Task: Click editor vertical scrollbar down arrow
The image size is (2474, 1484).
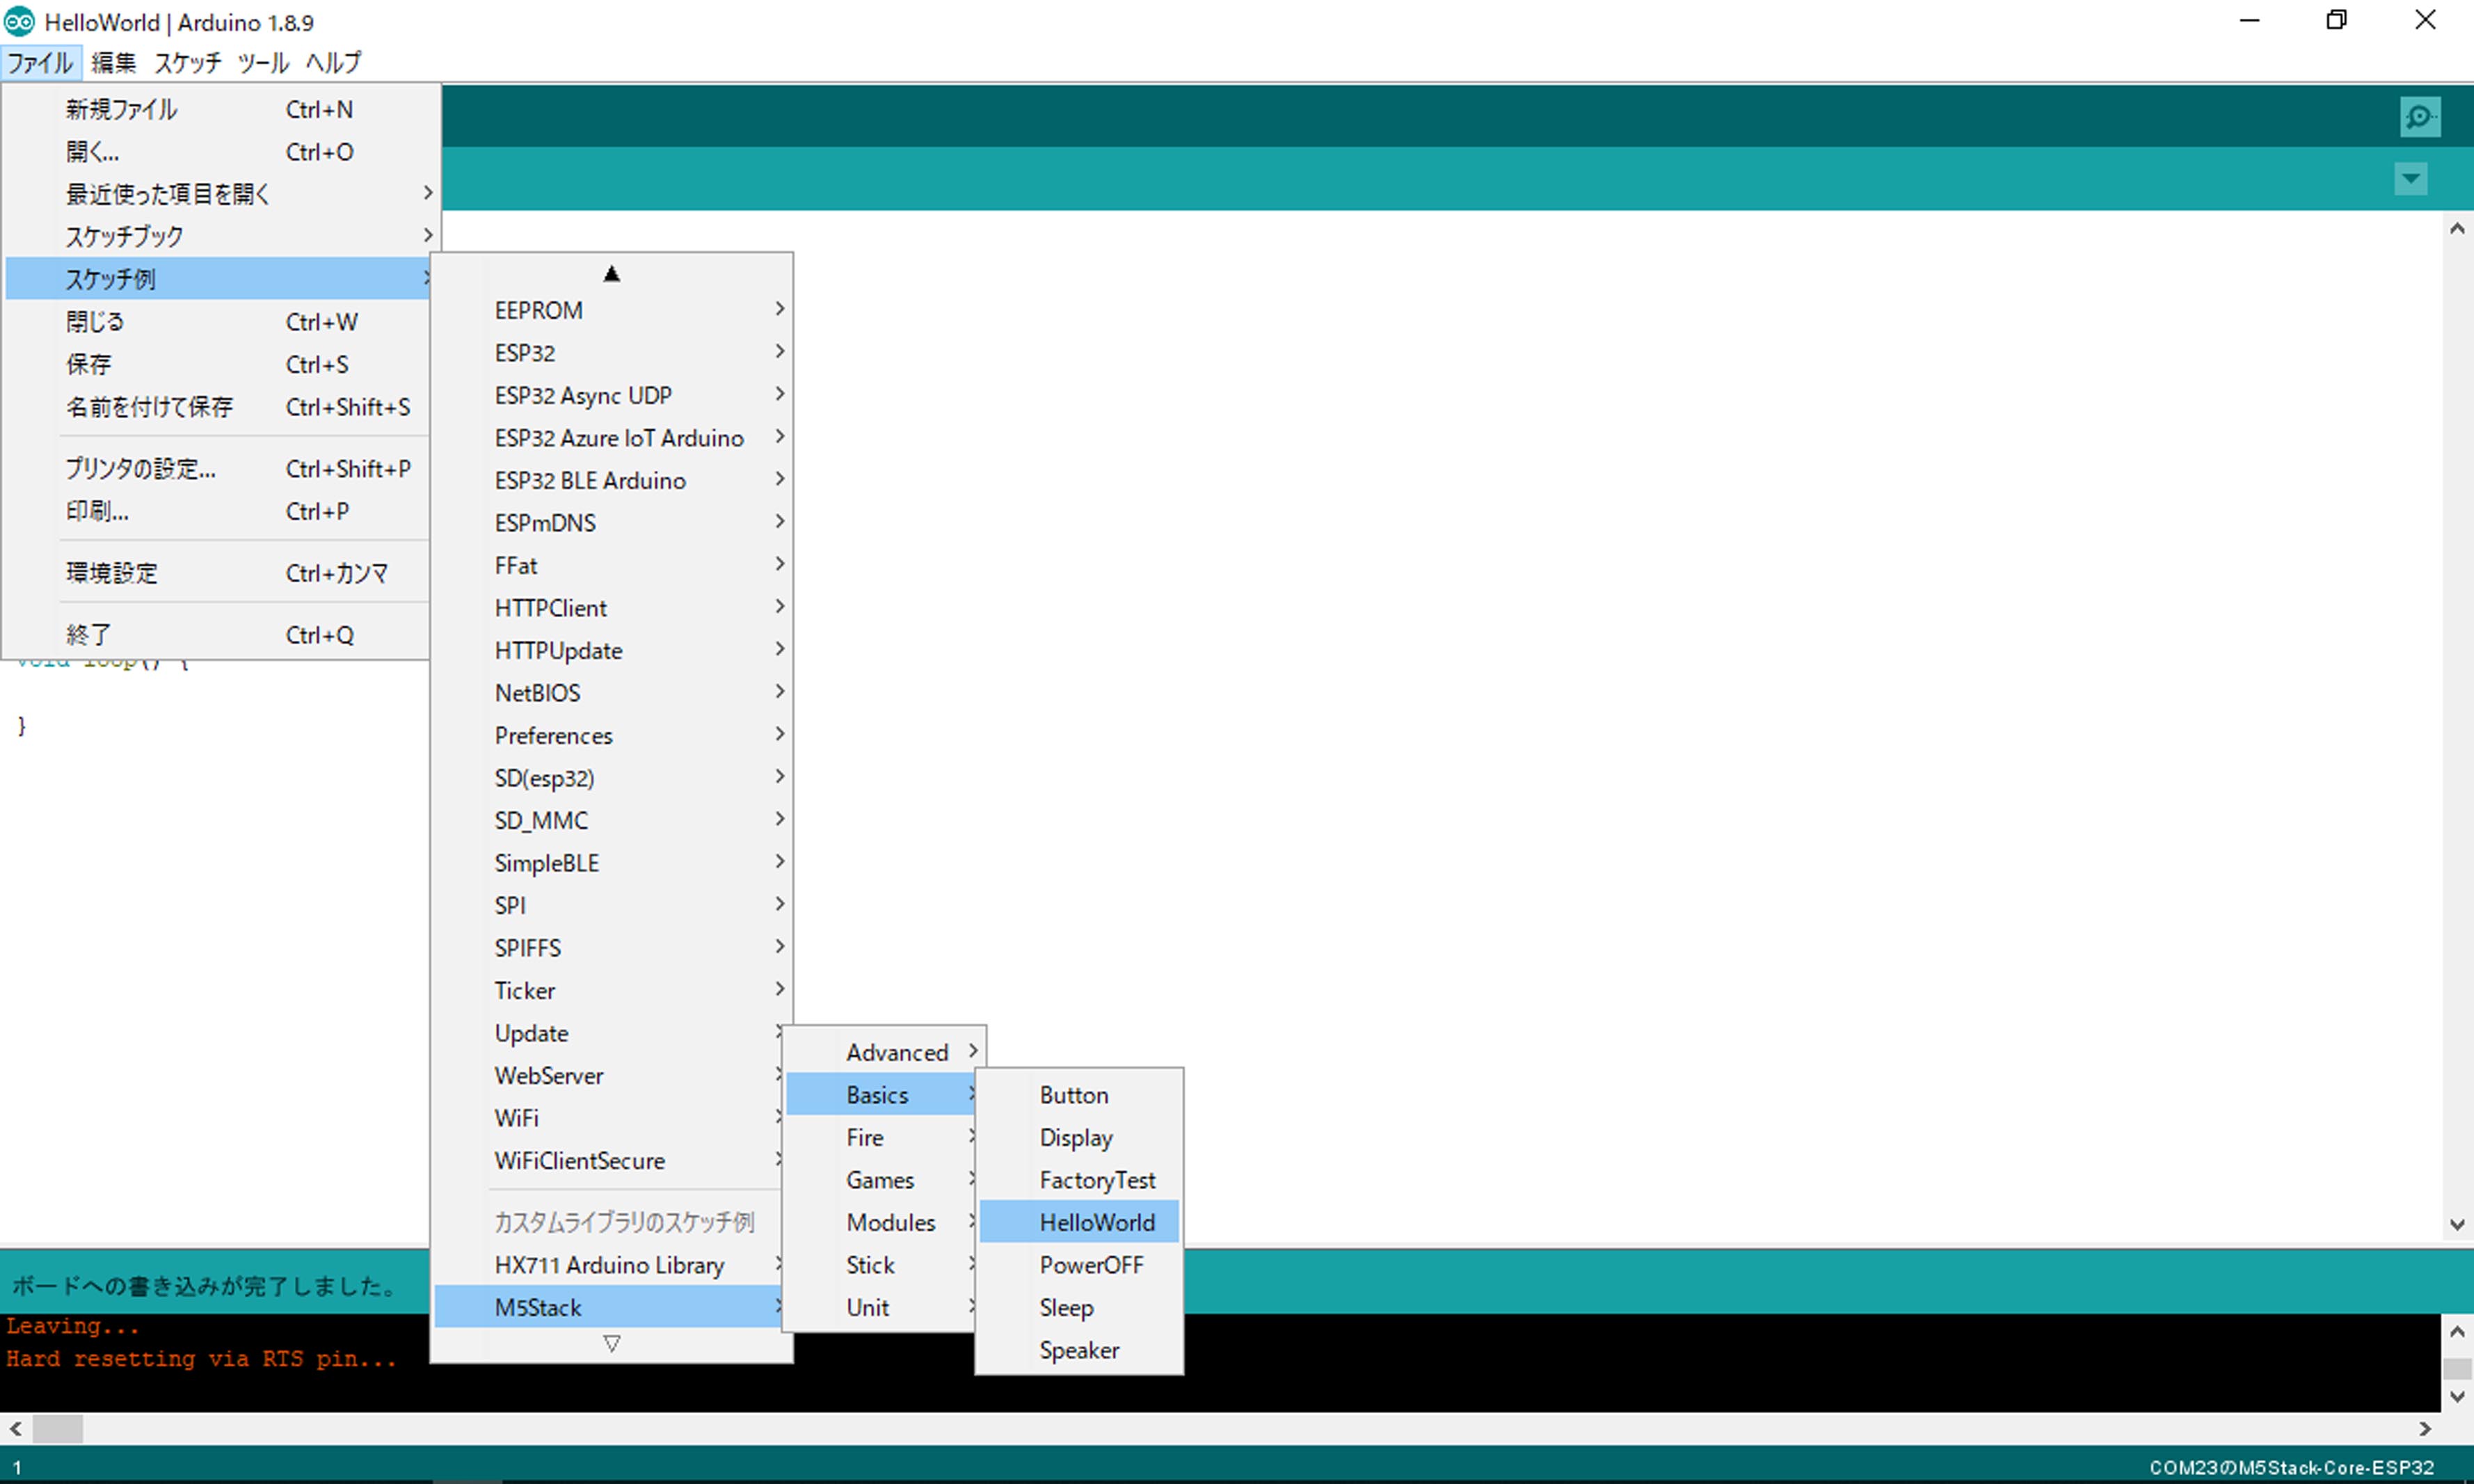Action: [x=2456, y=1225]
